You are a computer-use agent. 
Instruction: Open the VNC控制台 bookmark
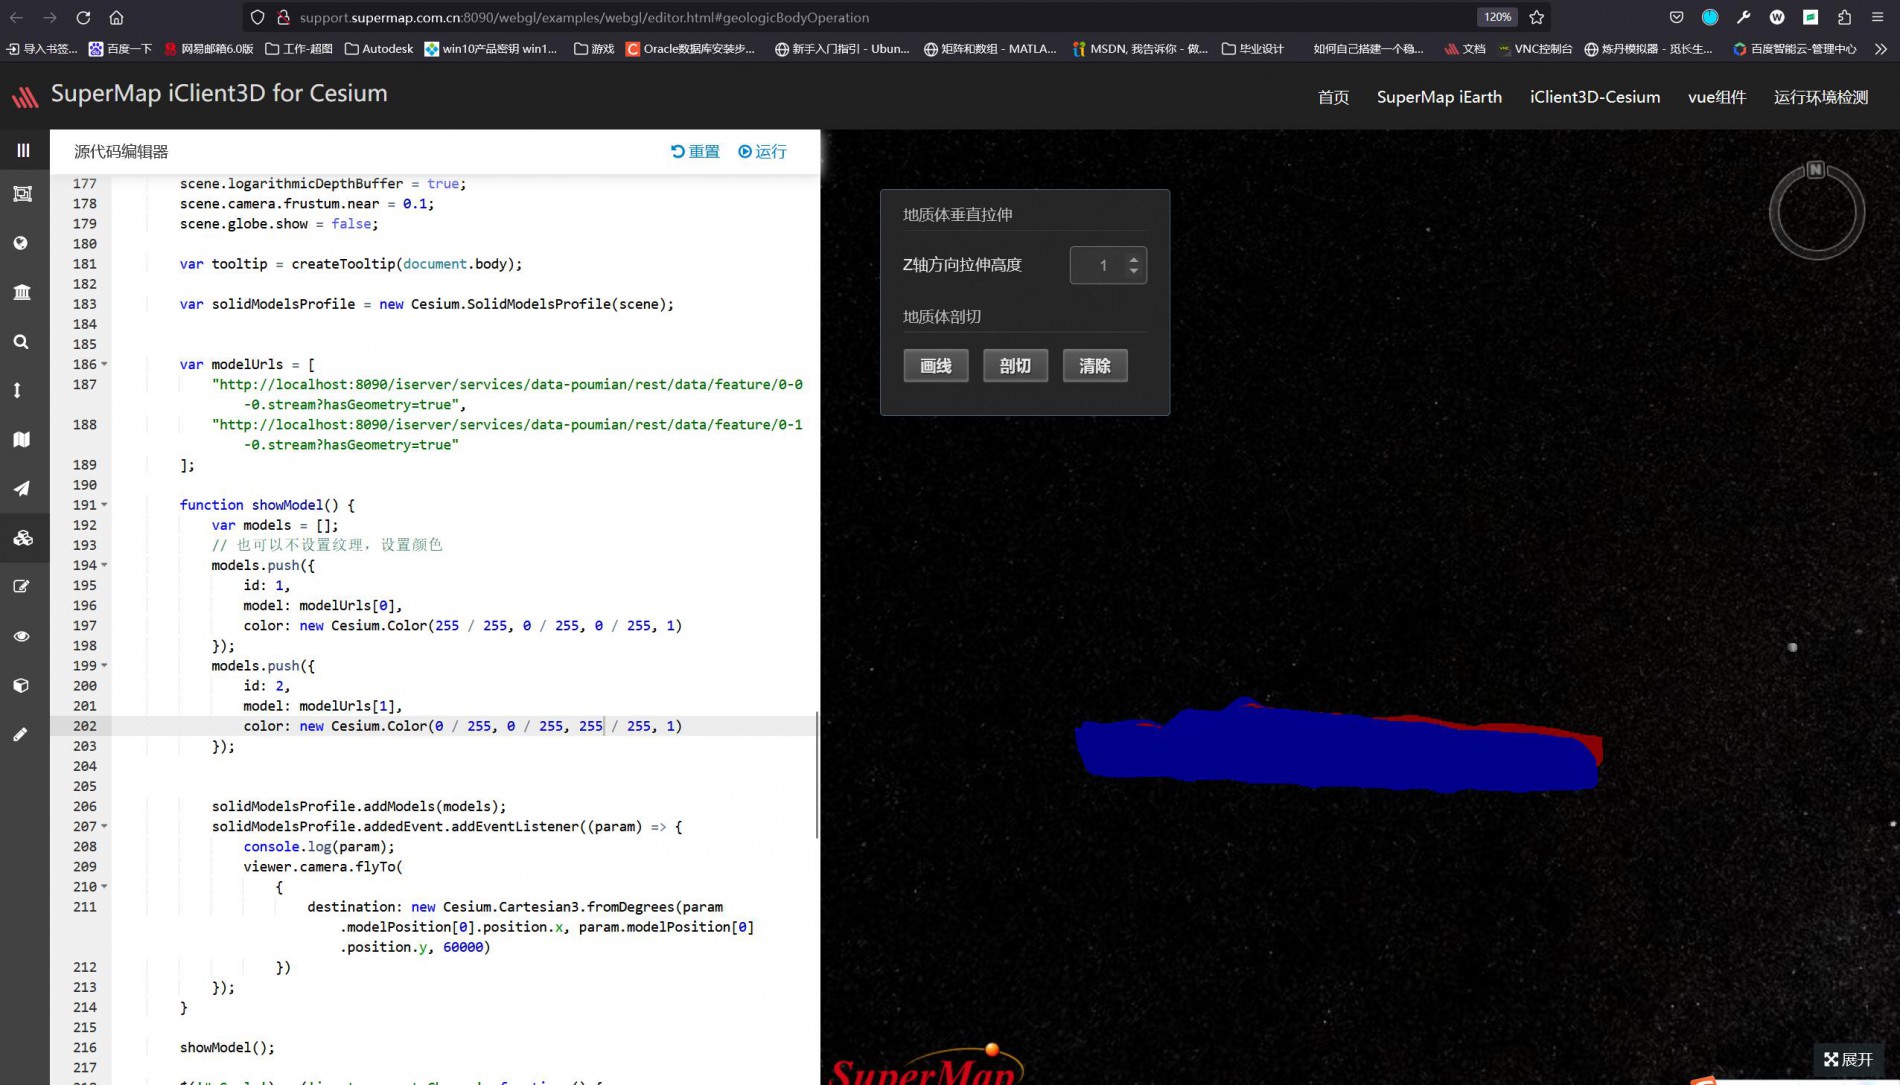pyautogui.click(x=1534, y=48)
